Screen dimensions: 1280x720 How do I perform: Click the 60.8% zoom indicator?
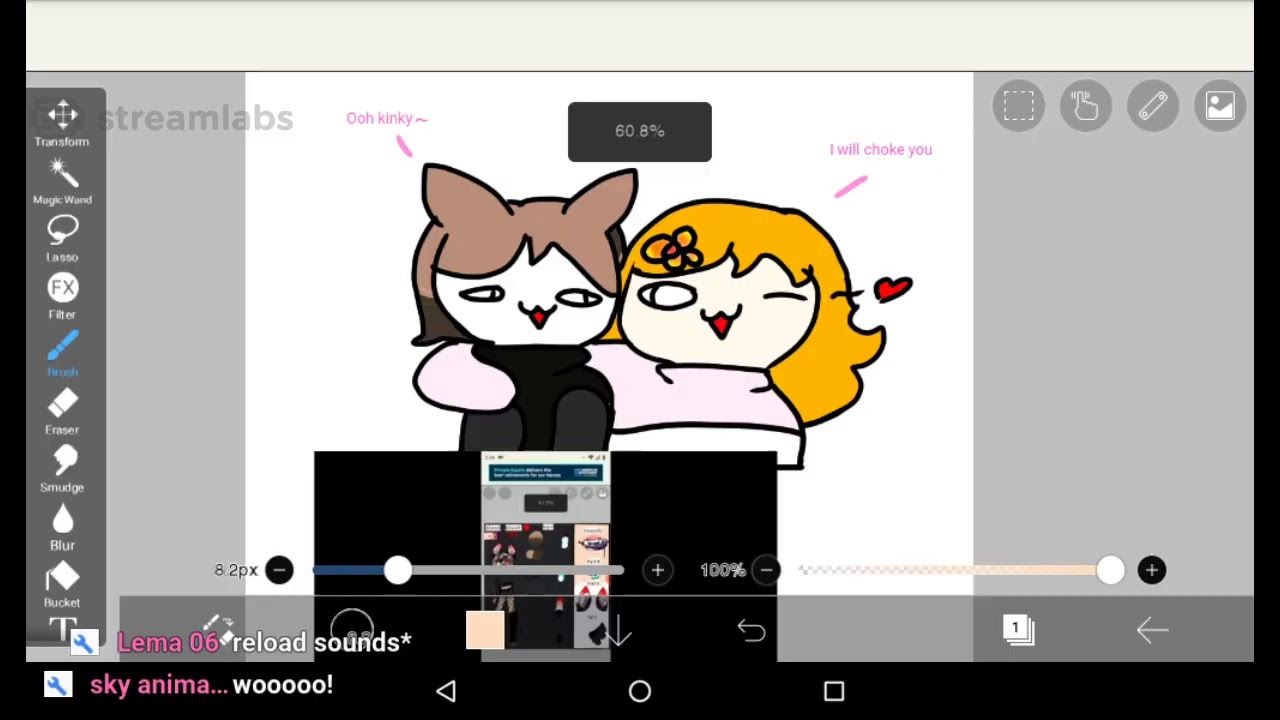640,132
